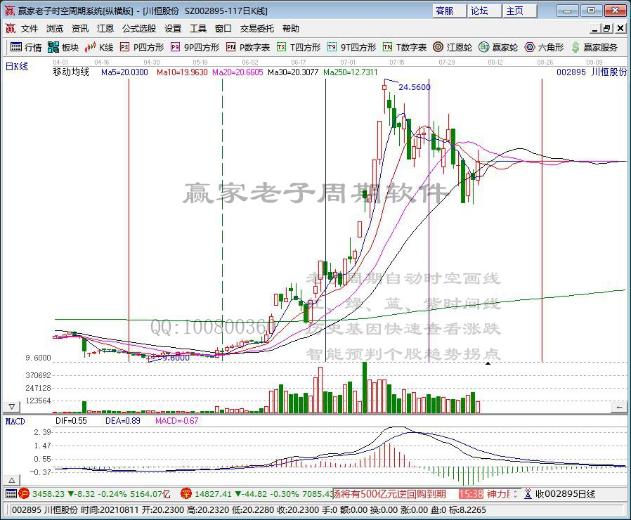Viewport: 631px width, 520px height.
Task: Click the 客服 customer service button
Action: click(449, 11)
